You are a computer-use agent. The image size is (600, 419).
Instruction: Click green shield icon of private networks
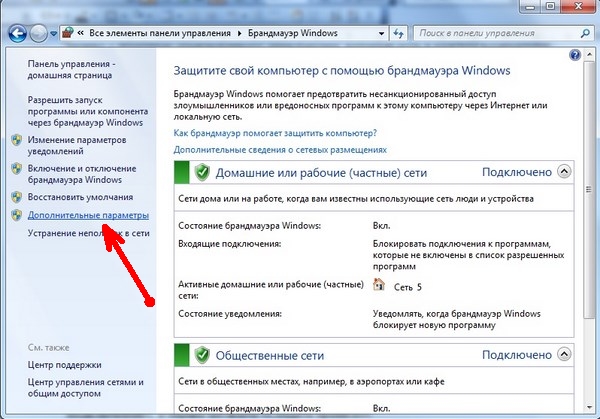point(202,172)
